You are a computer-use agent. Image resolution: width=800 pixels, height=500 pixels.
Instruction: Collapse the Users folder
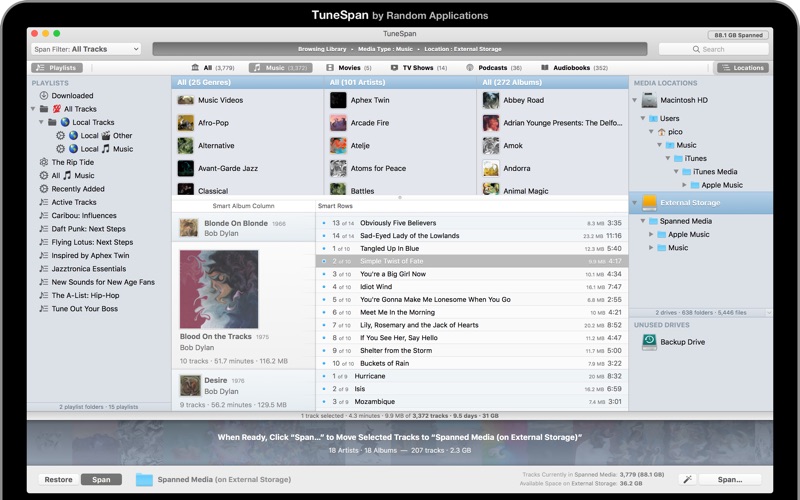point(643,118)
